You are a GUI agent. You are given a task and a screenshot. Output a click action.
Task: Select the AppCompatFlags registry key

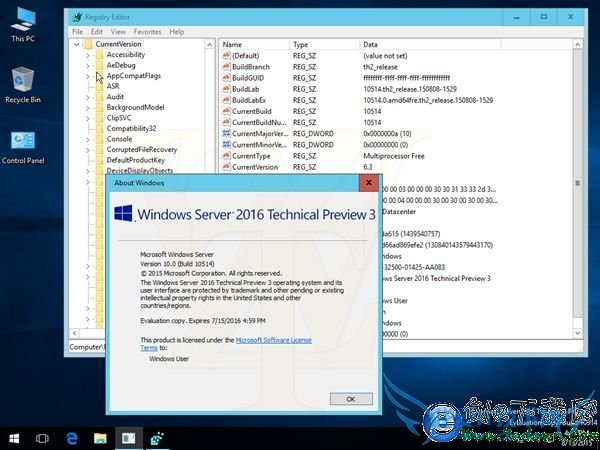(134, 76)
